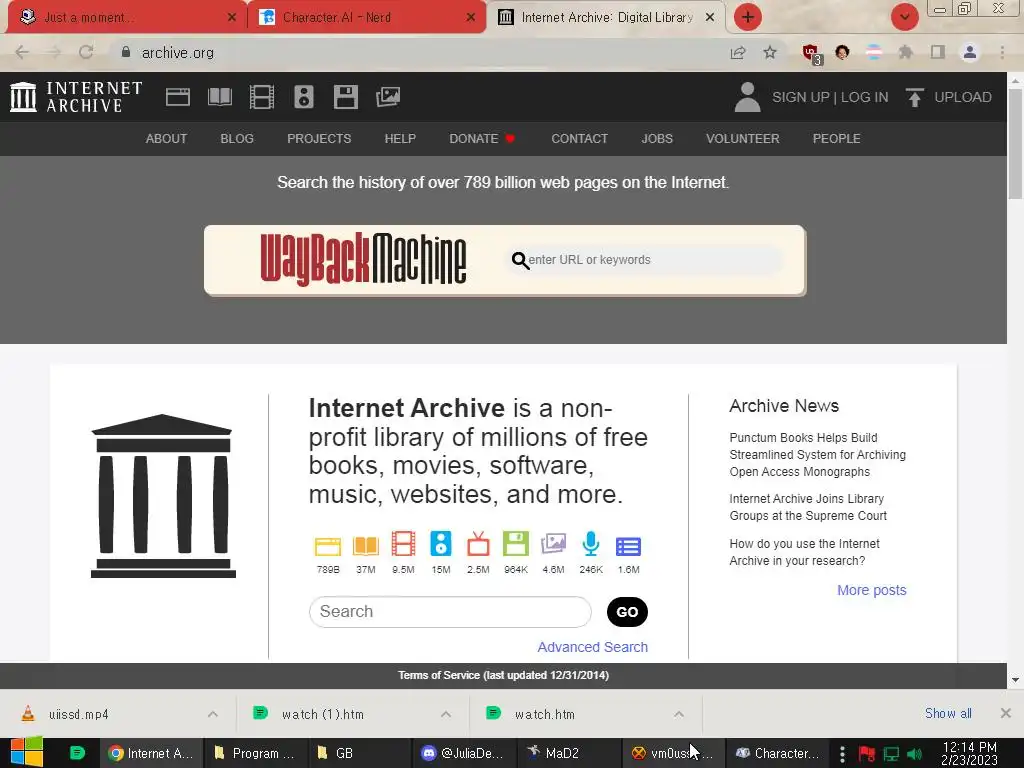Select the blue audio icon labeled 15M
Image resolution: width=1024 pixels, height=768 pixels.
[x=441, y=544]
